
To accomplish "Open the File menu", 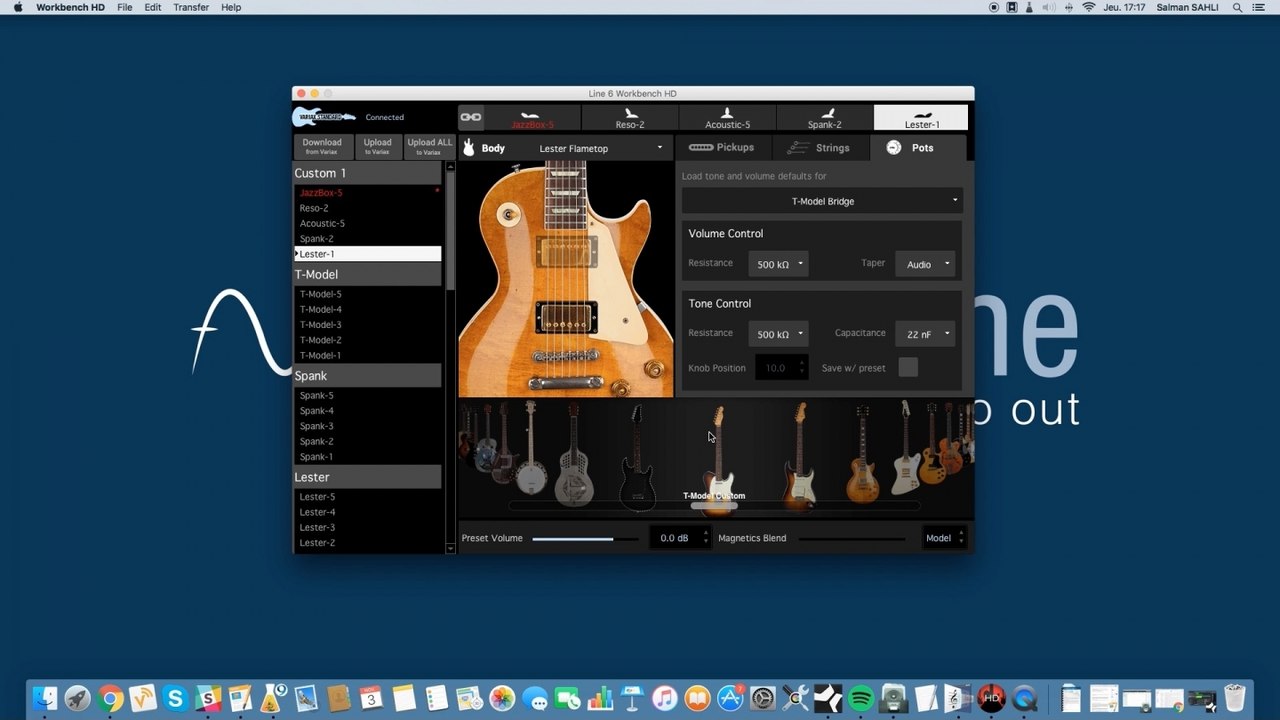I will point(124,7).
